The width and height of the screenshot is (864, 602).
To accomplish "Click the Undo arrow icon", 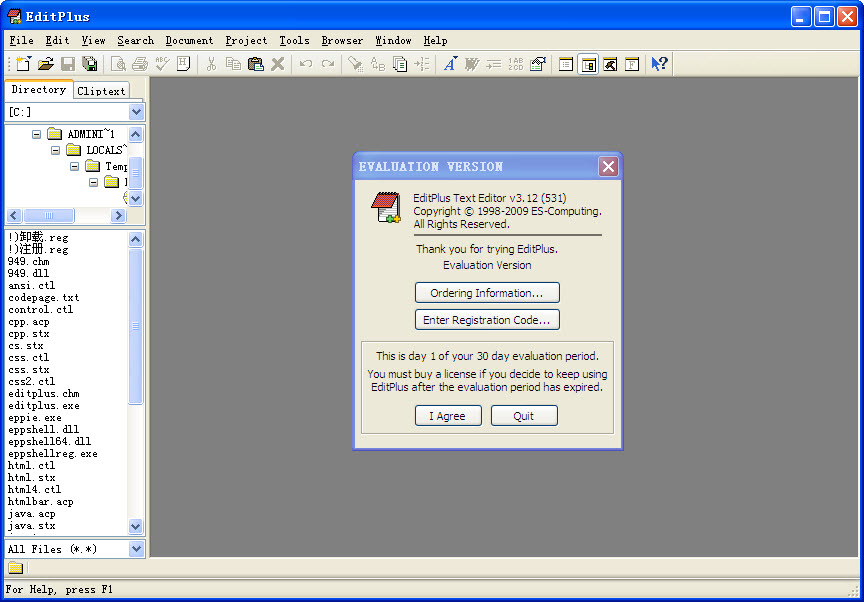I will [306, 64].
